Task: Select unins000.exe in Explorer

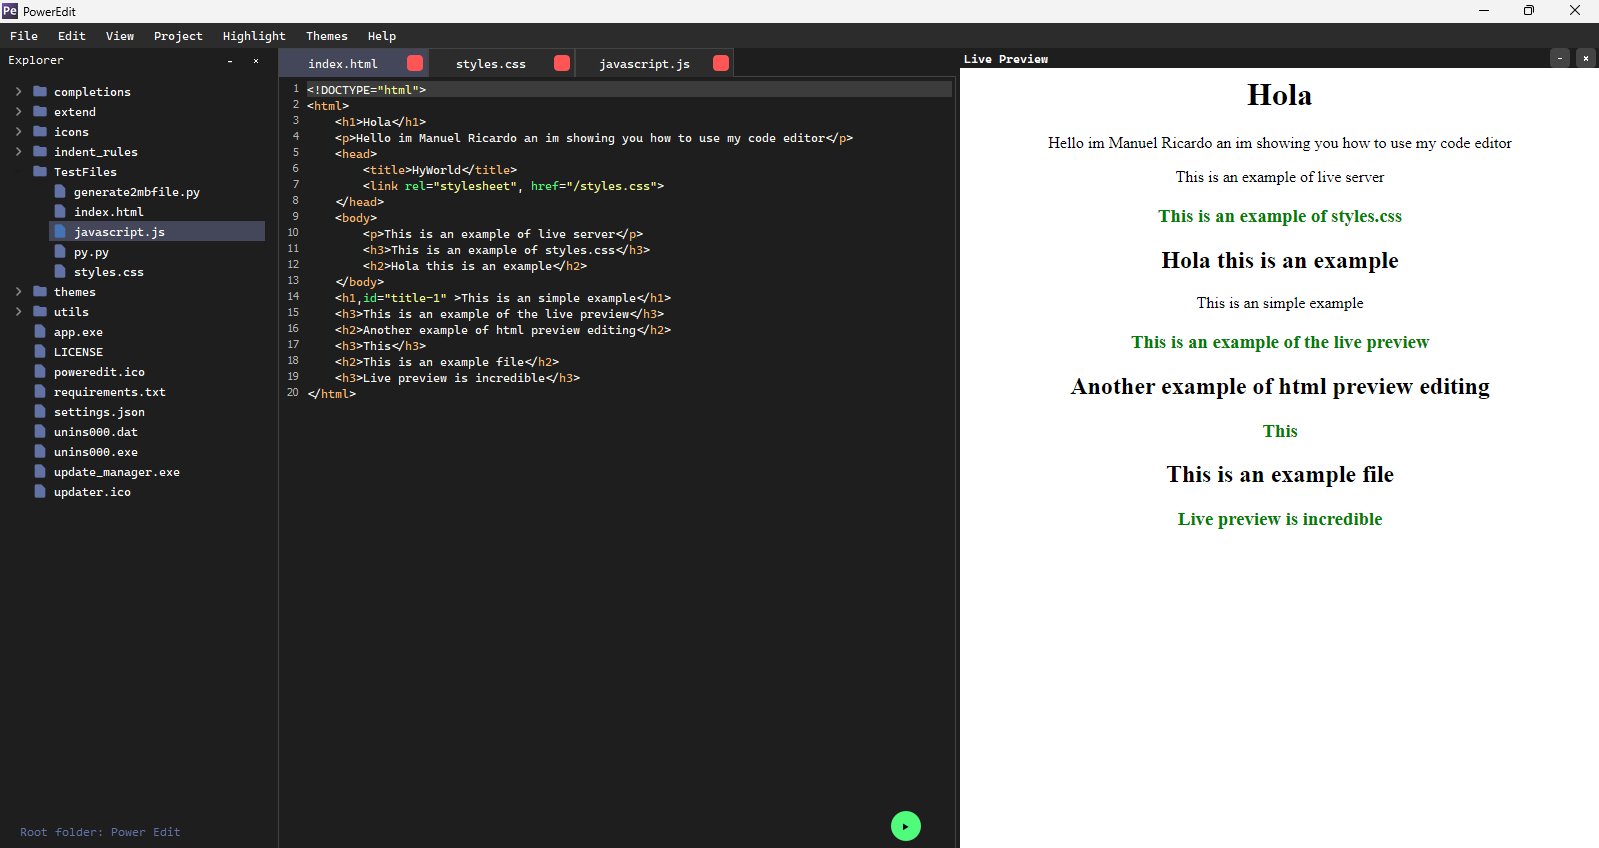Action: click(96, 452)
